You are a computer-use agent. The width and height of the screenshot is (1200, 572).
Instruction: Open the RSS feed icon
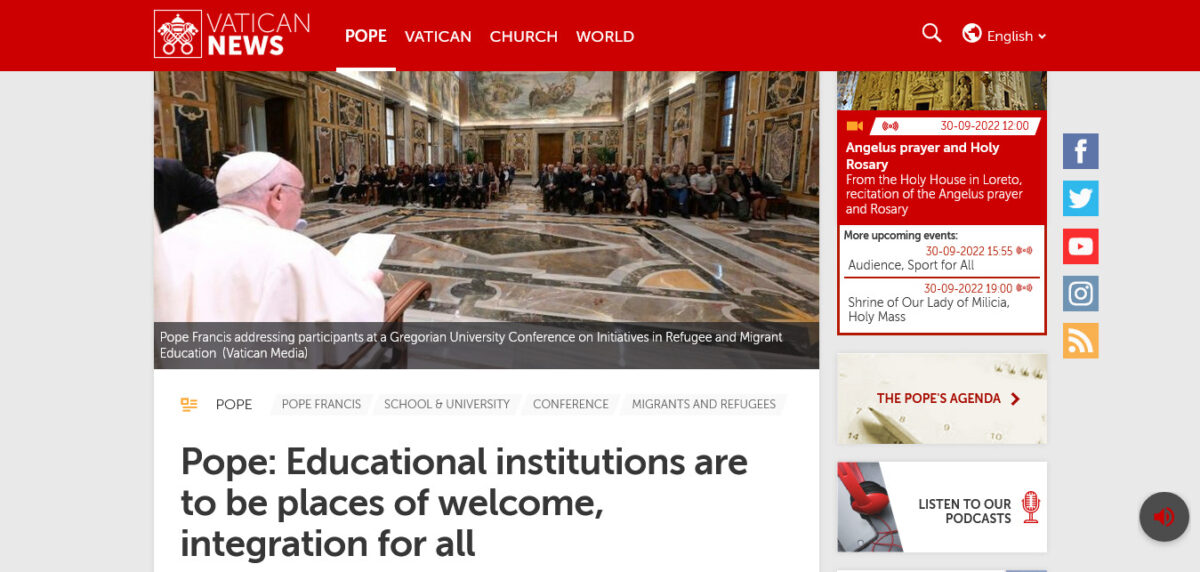tap(1080, 340)
